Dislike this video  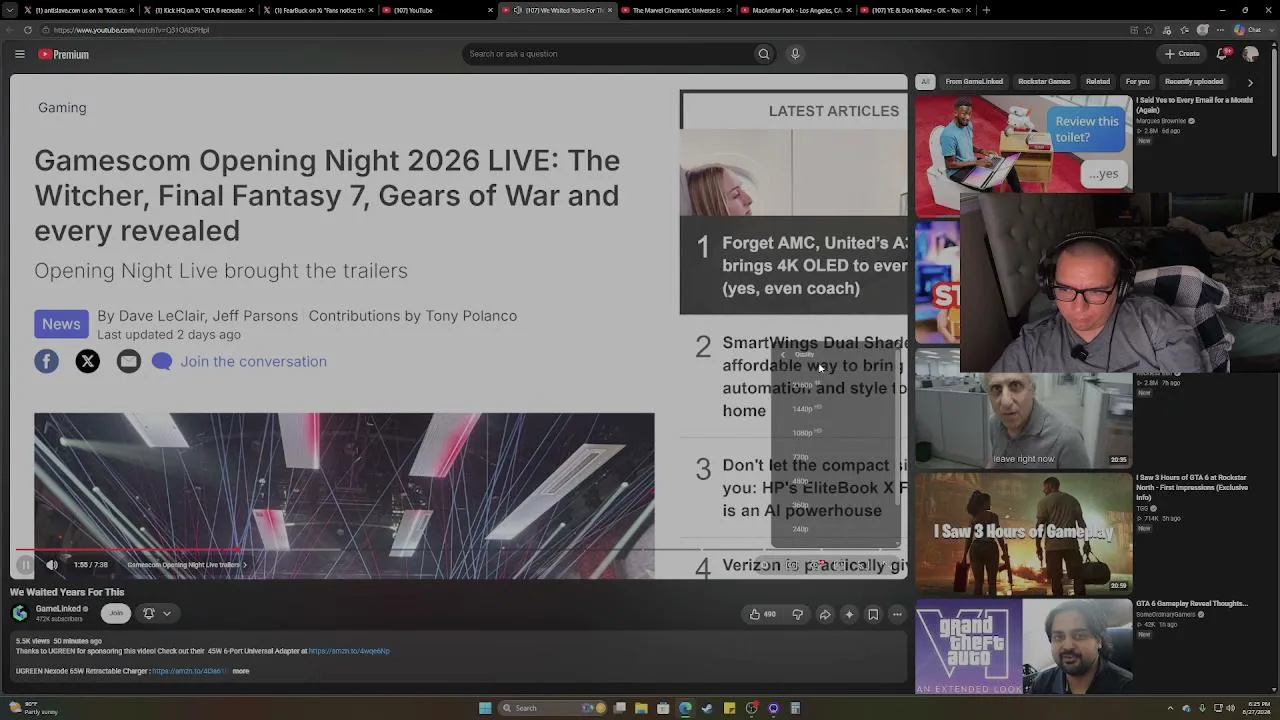[797, 614]
